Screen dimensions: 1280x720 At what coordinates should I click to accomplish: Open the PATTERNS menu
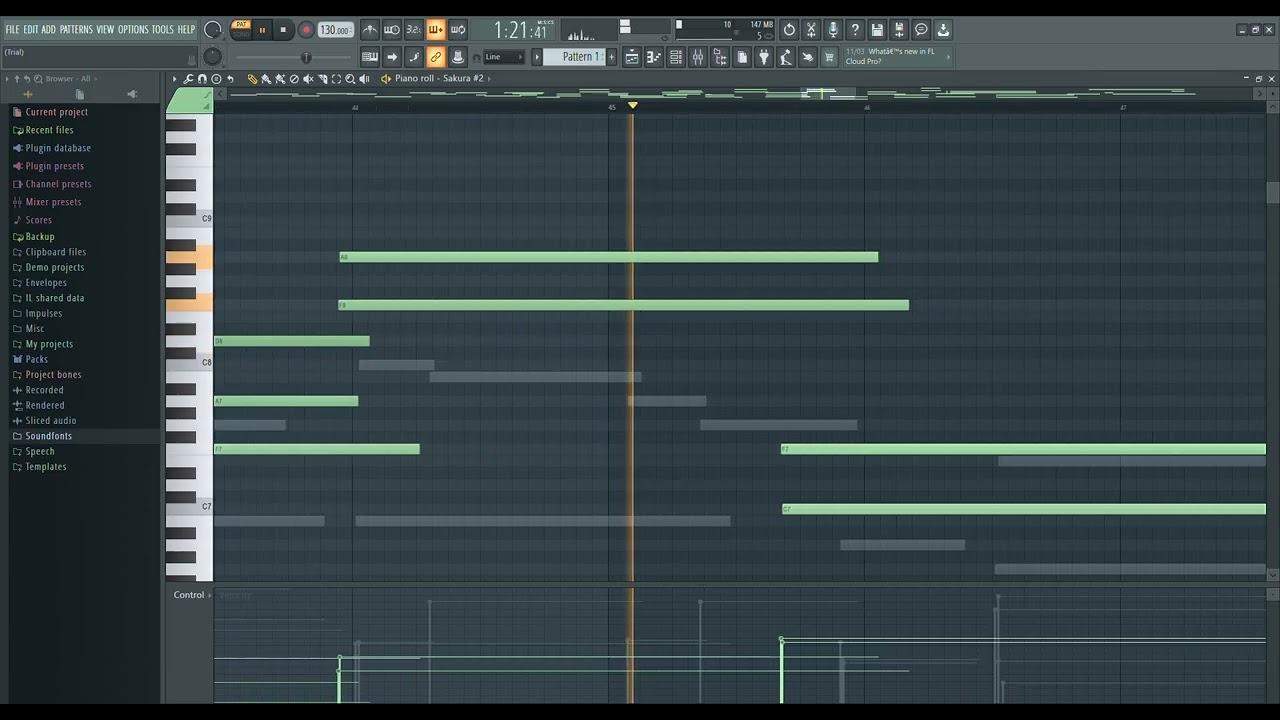(76, 29)
